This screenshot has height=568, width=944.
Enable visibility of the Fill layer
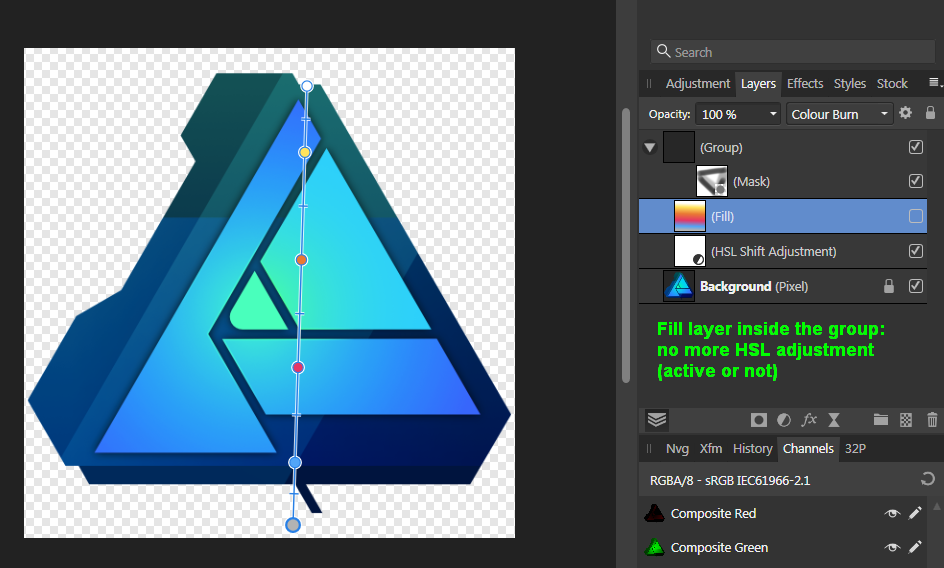916,216
